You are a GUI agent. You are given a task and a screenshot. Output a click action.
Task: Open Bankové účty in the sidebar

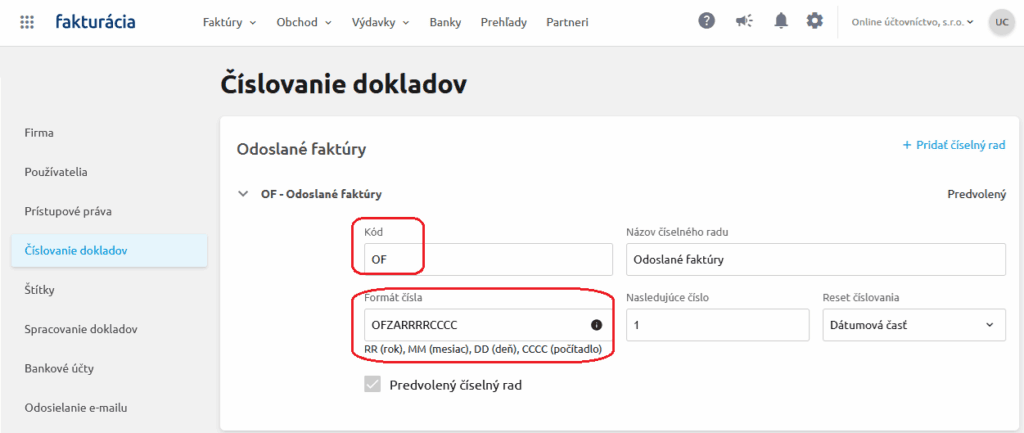point(59,368)
